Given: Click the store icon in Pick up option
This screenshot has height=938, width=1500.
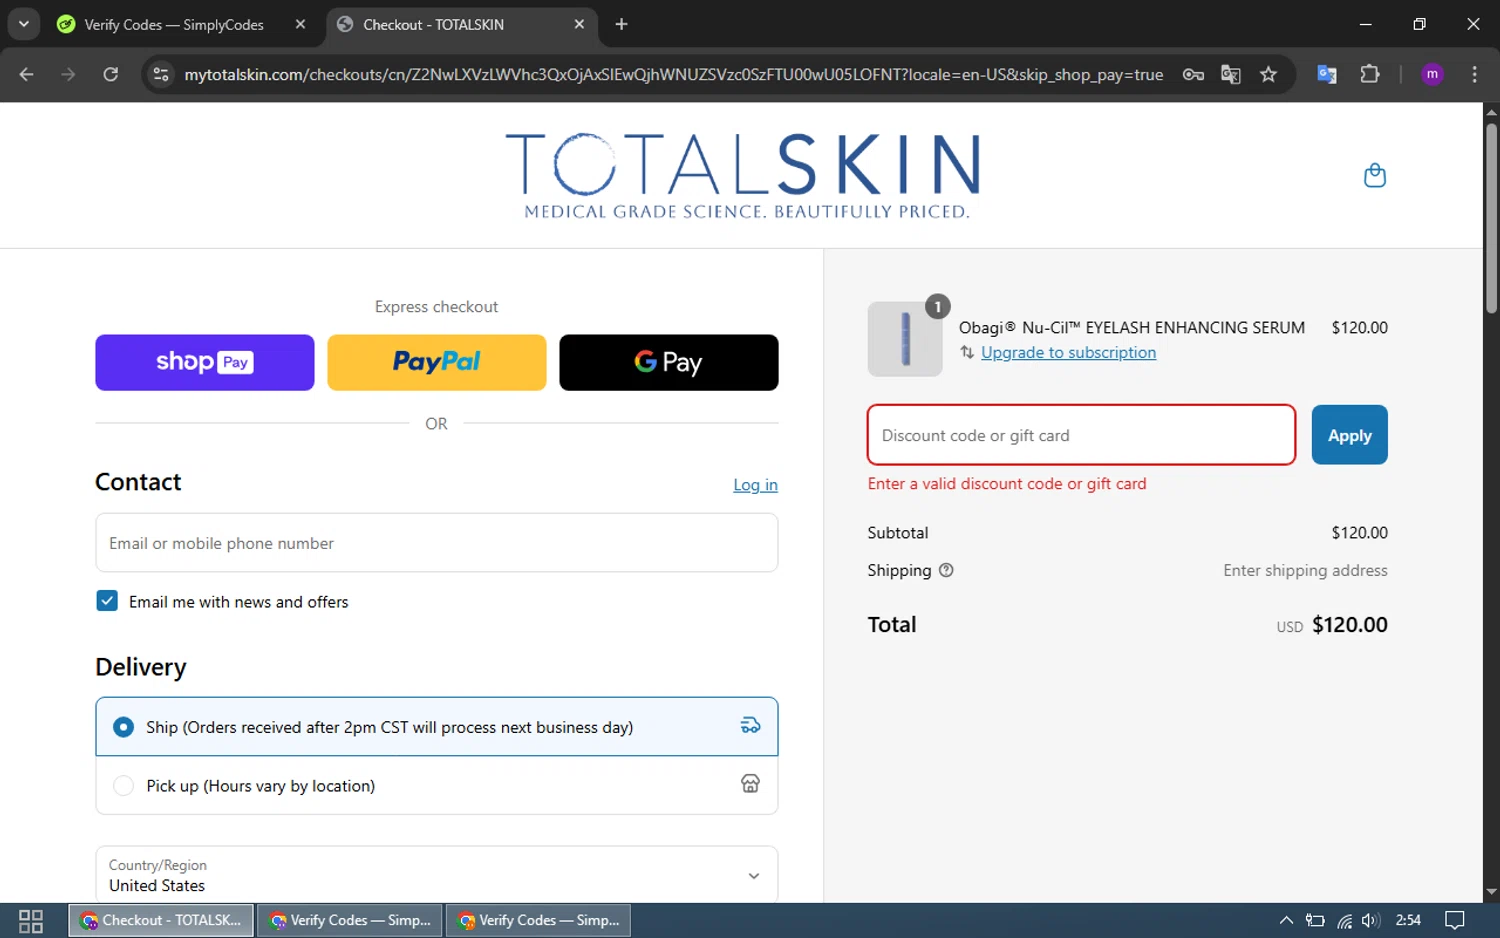Looking at the screenshot, I should tap(750, 784).
